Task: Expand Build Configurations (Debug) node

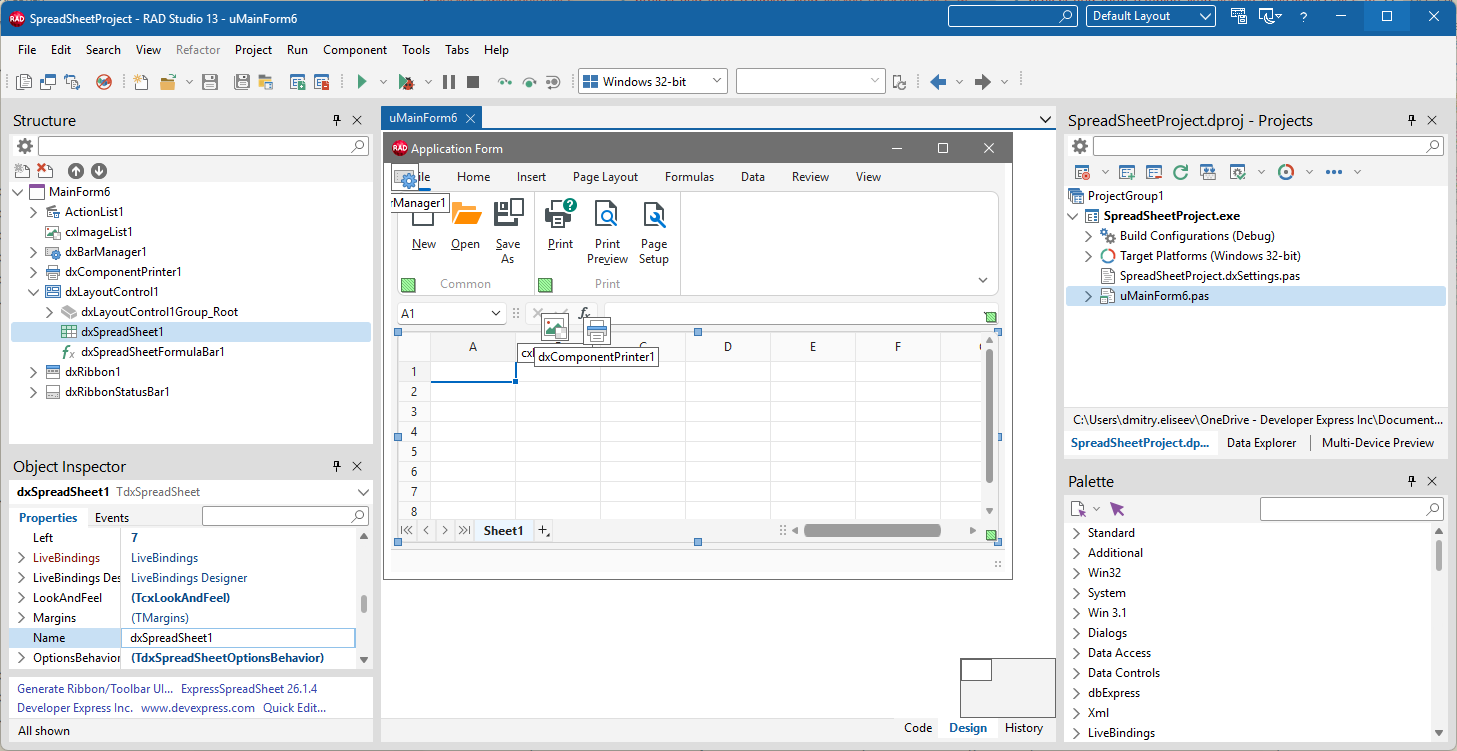Action: pos(1089,236)
